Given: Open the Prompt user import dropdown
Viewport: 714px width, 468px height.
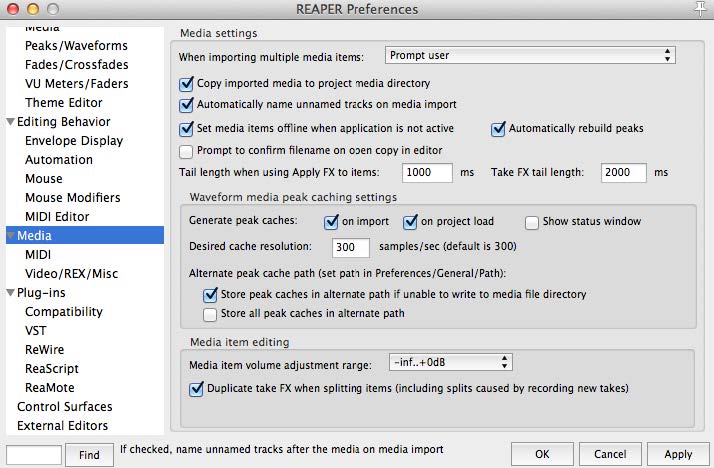Looking at the screenshot, I should pos(530,56).
